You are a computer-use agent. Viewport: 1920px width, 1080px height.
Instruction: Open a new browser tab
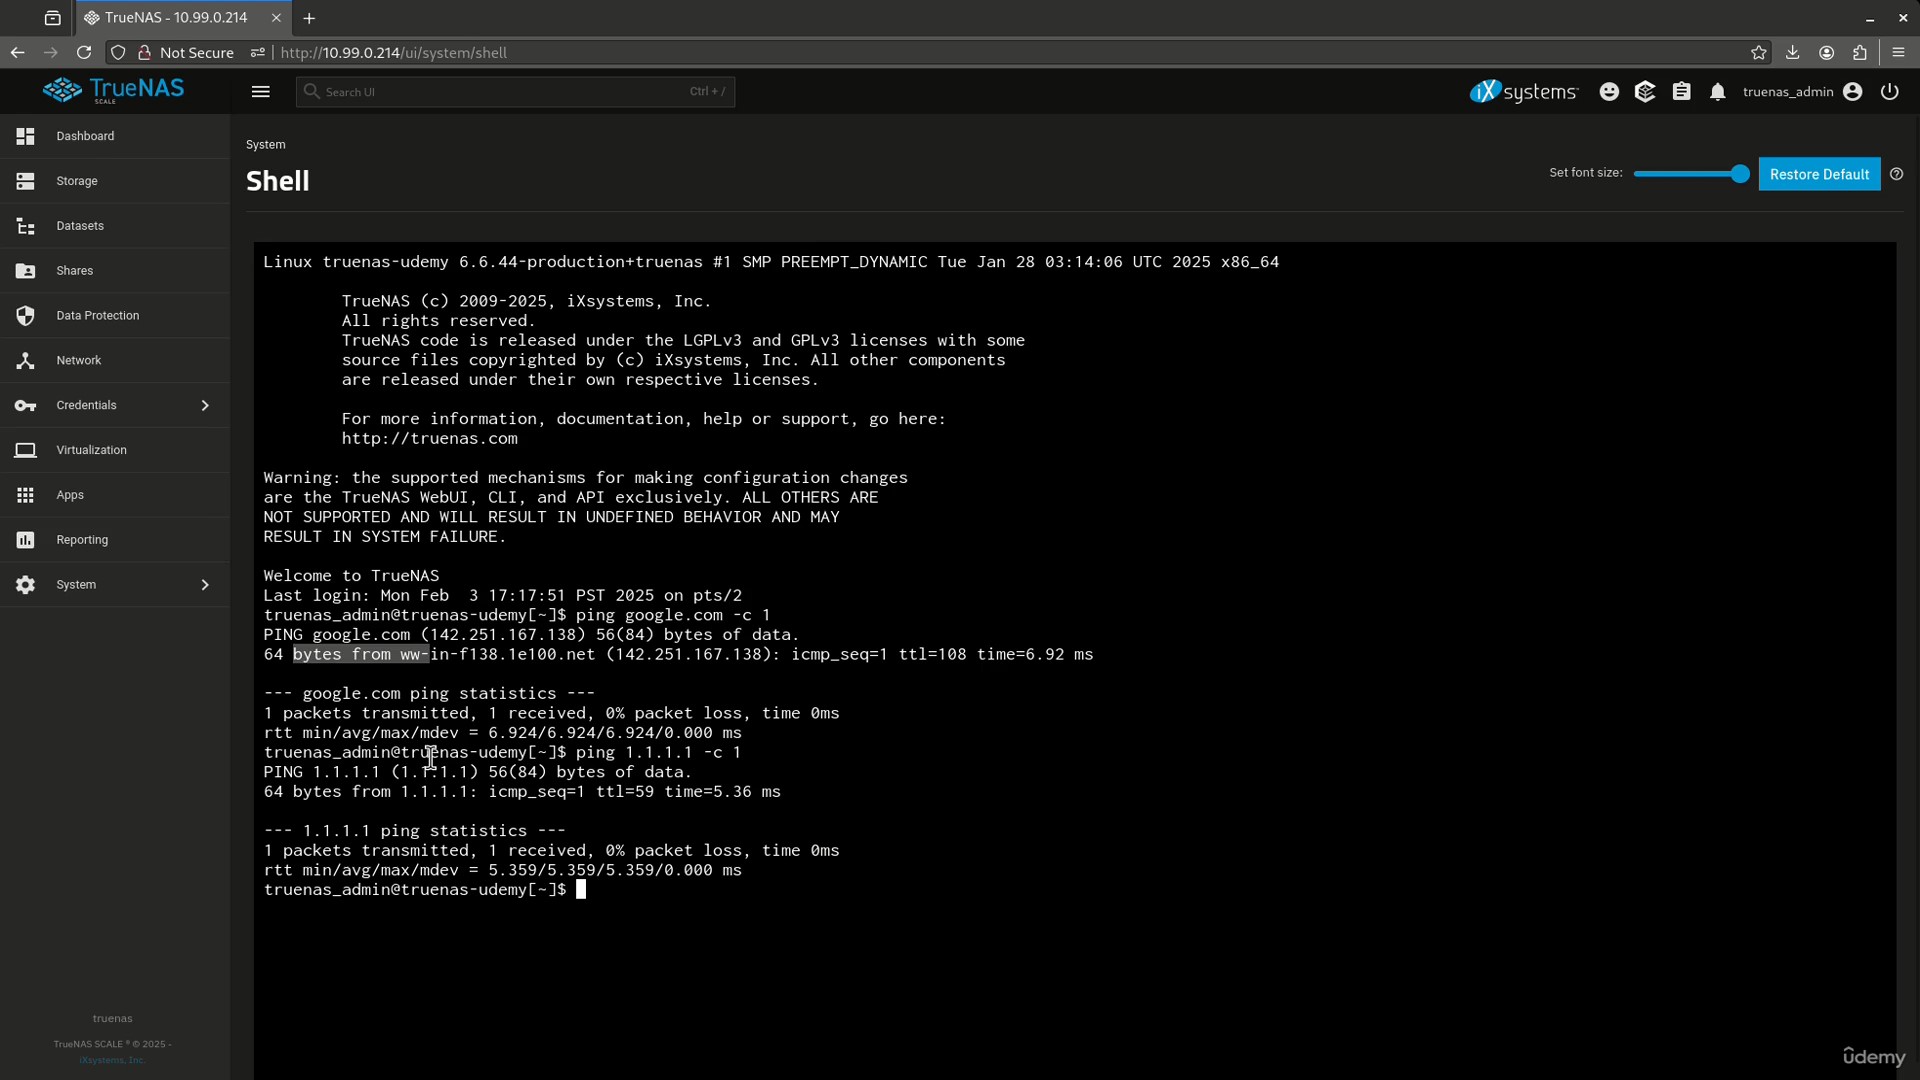point(309,18)
